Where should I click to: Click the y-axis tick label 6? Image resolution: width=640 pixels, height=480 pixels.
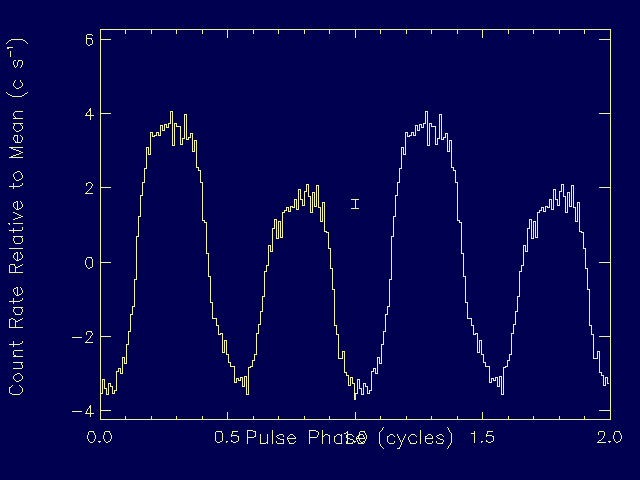point(89,40)
